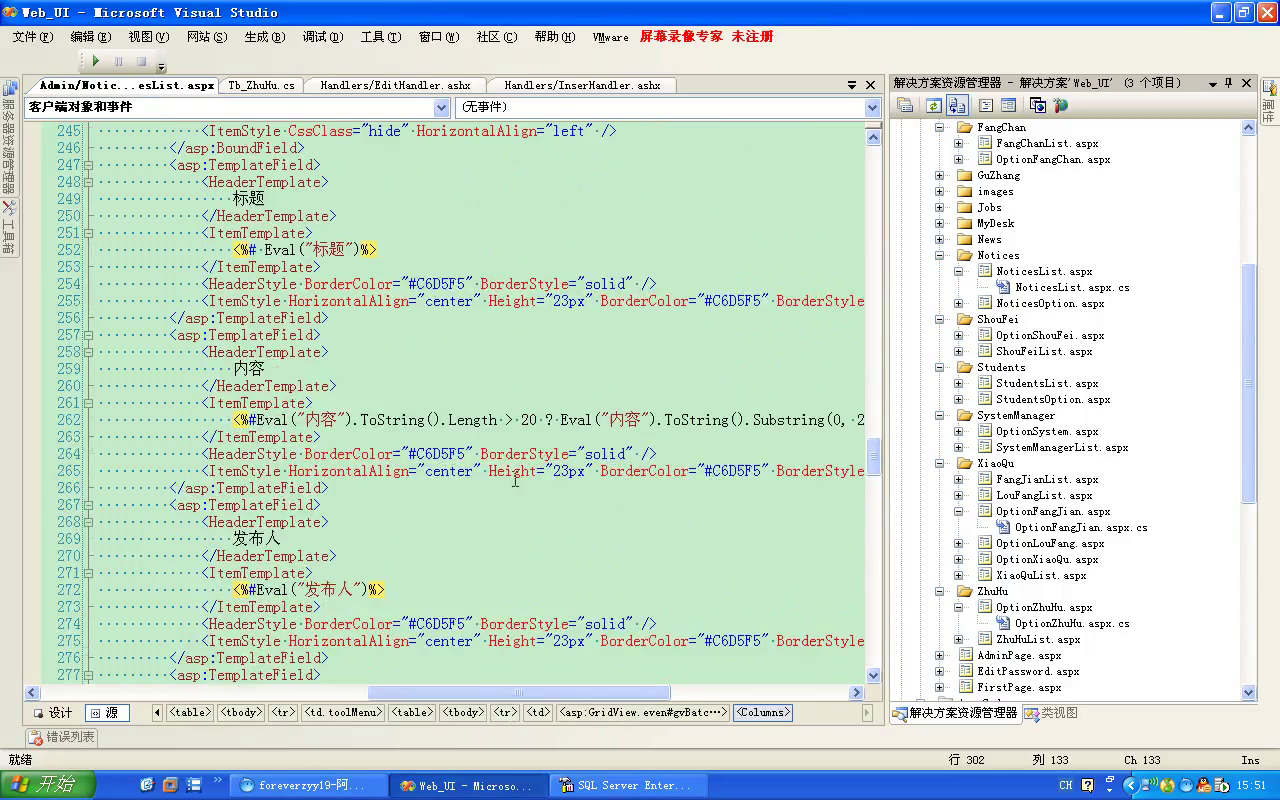The image size is (1280, 800).
Task: Click QQ penguin icon in system tray
Action: (1203, 785)
